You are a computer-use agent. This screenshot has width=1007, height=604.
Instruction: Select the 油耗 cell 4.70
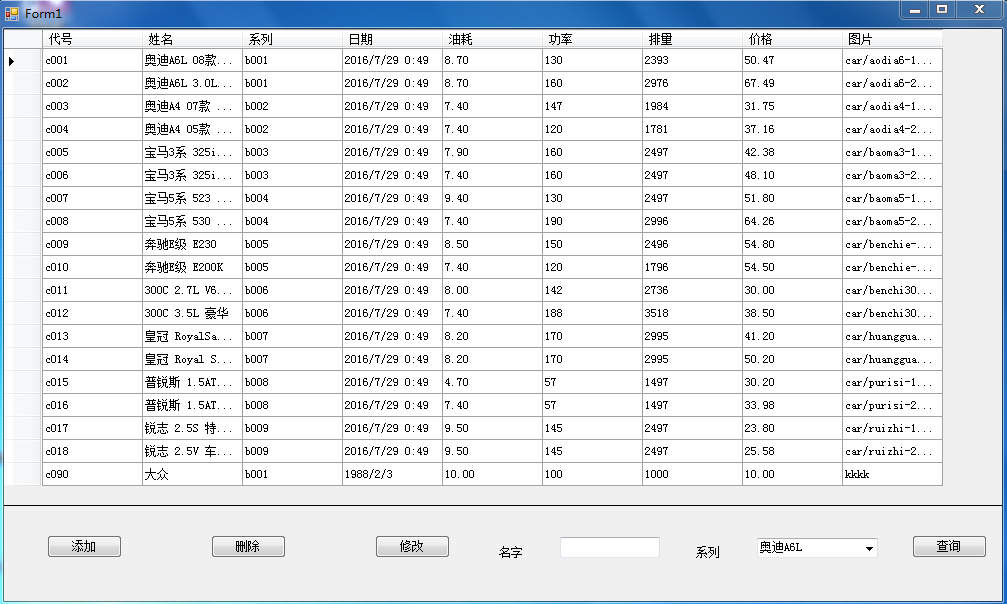493,382
